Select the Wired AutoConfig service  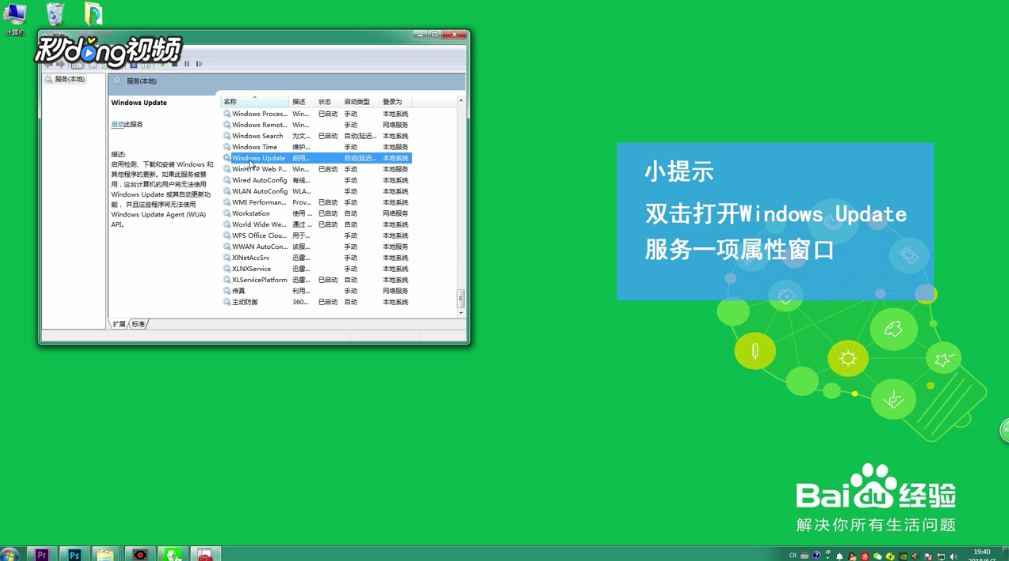pos(316,180)
